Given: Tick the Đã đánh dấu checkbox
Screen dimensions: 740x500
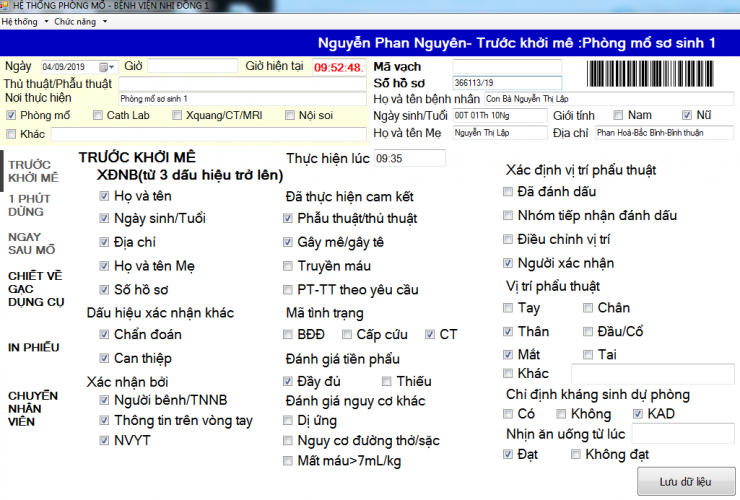Looking at the screenshot, I should click(508, 192).
